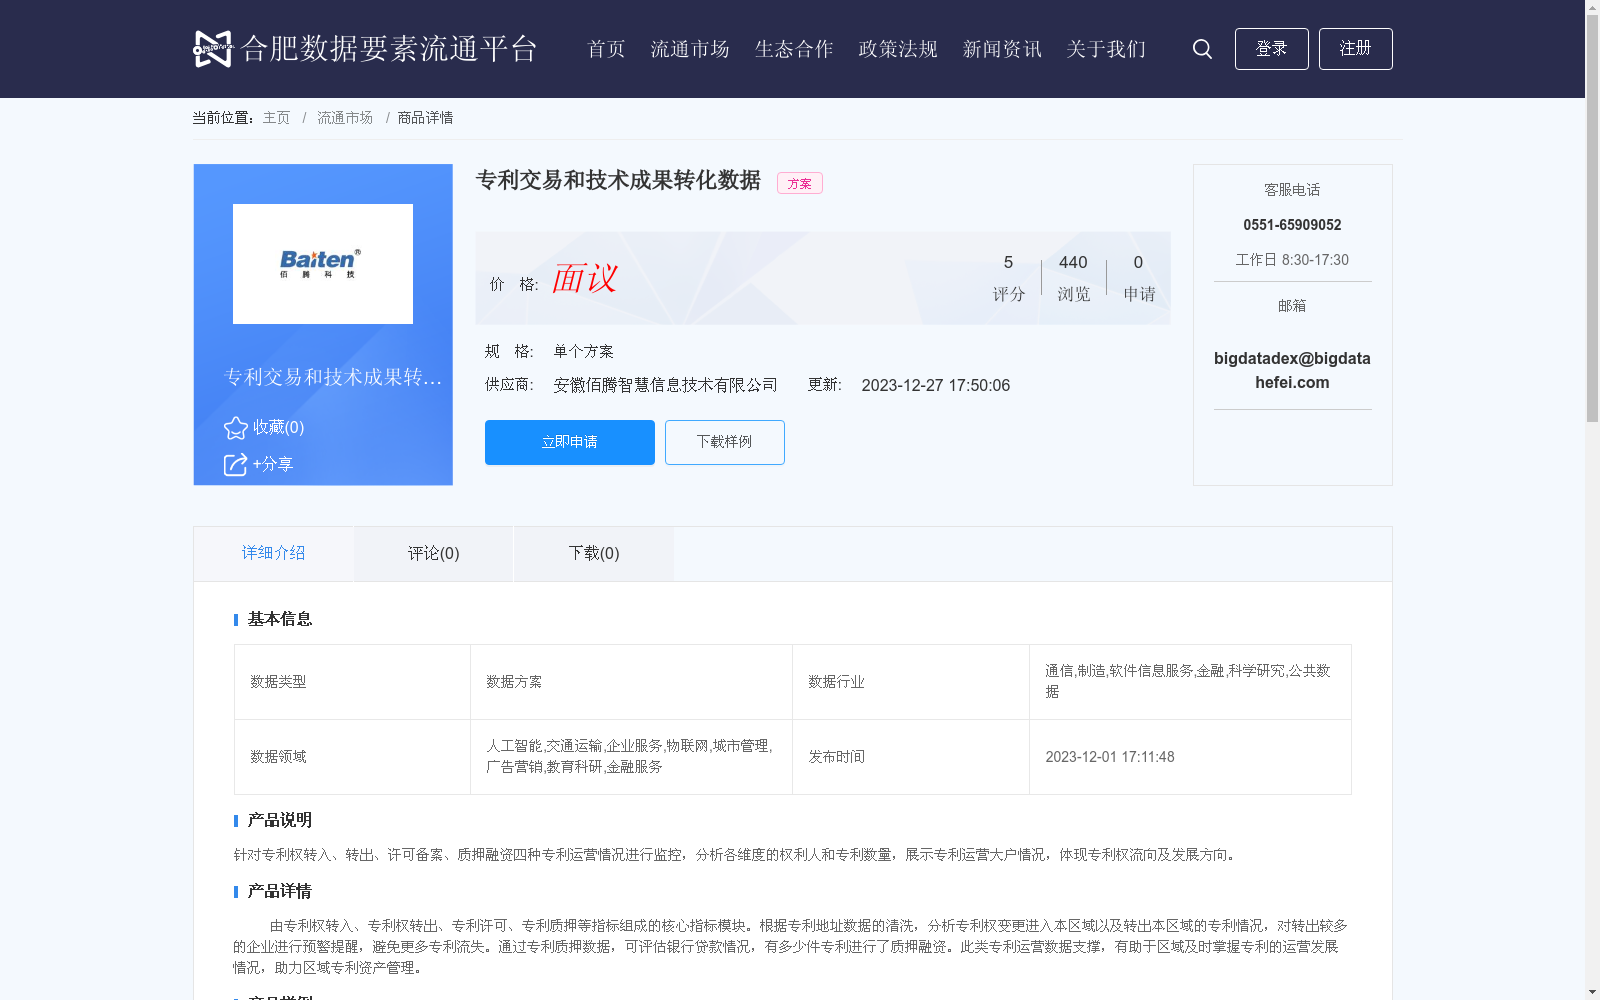The height and width of the screenshot is (1000, 1600).
Task: Click the 登录 login button
Action: click(x=1271, y=49)
